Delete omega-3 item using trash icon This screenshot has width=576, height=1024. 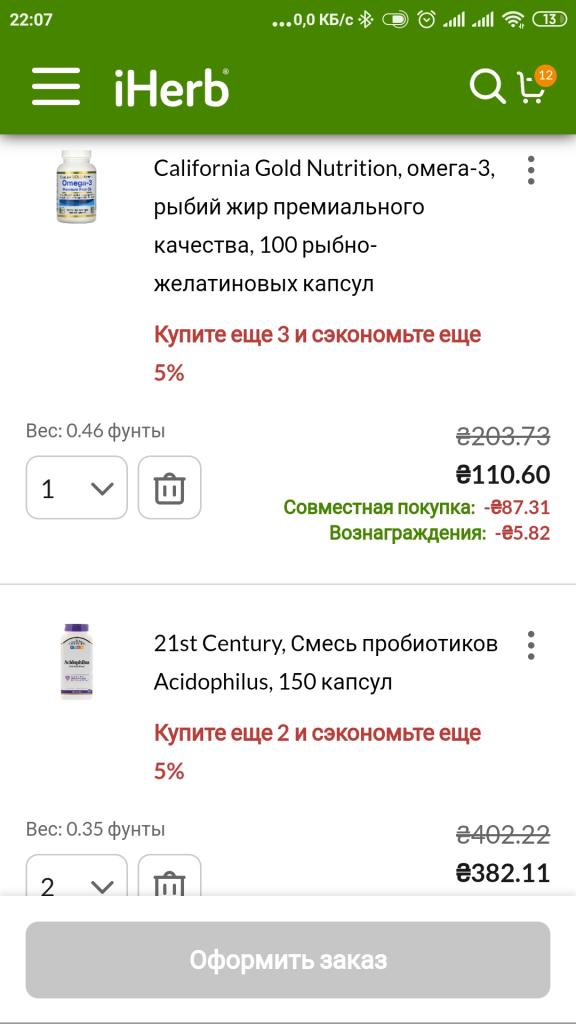tap(170, 488)
